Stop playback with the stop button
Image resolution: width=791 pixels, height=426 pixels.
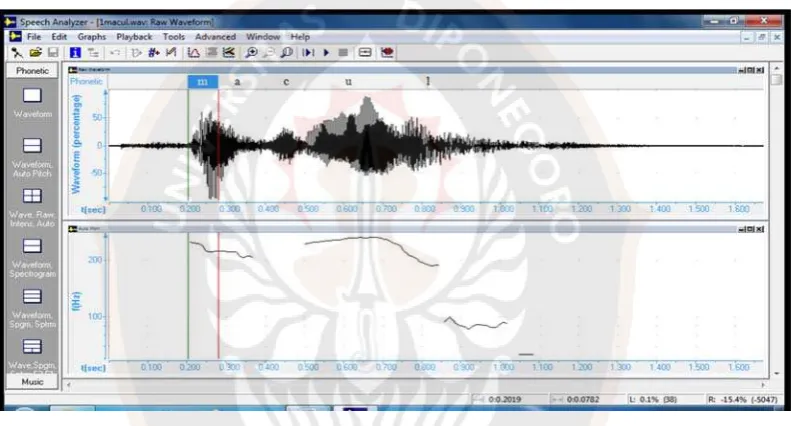343,52
